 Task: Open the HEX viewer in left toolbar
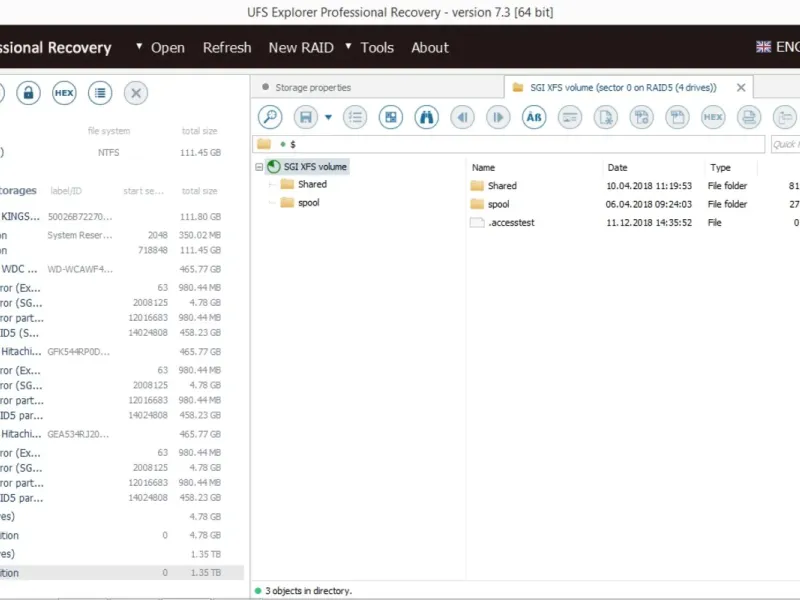point(64,93)
